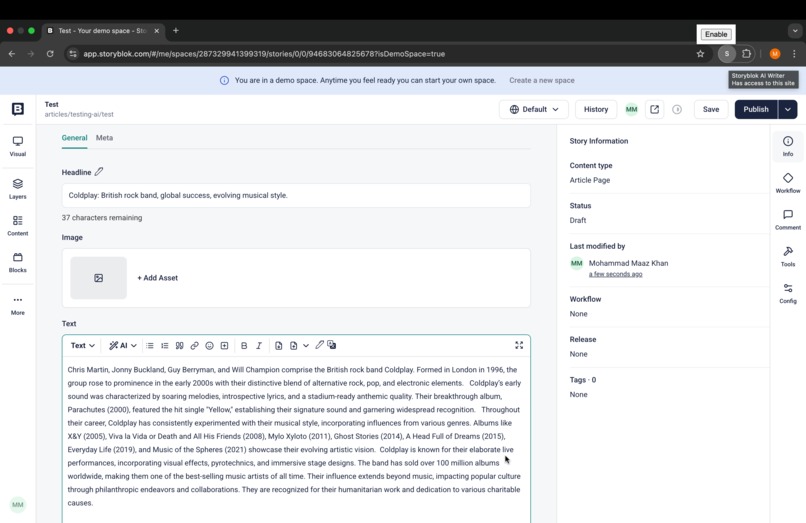This screenshot has width=806, height=523.
Task: Click the paste document icon in toolbar
Action: pos(294,346)
